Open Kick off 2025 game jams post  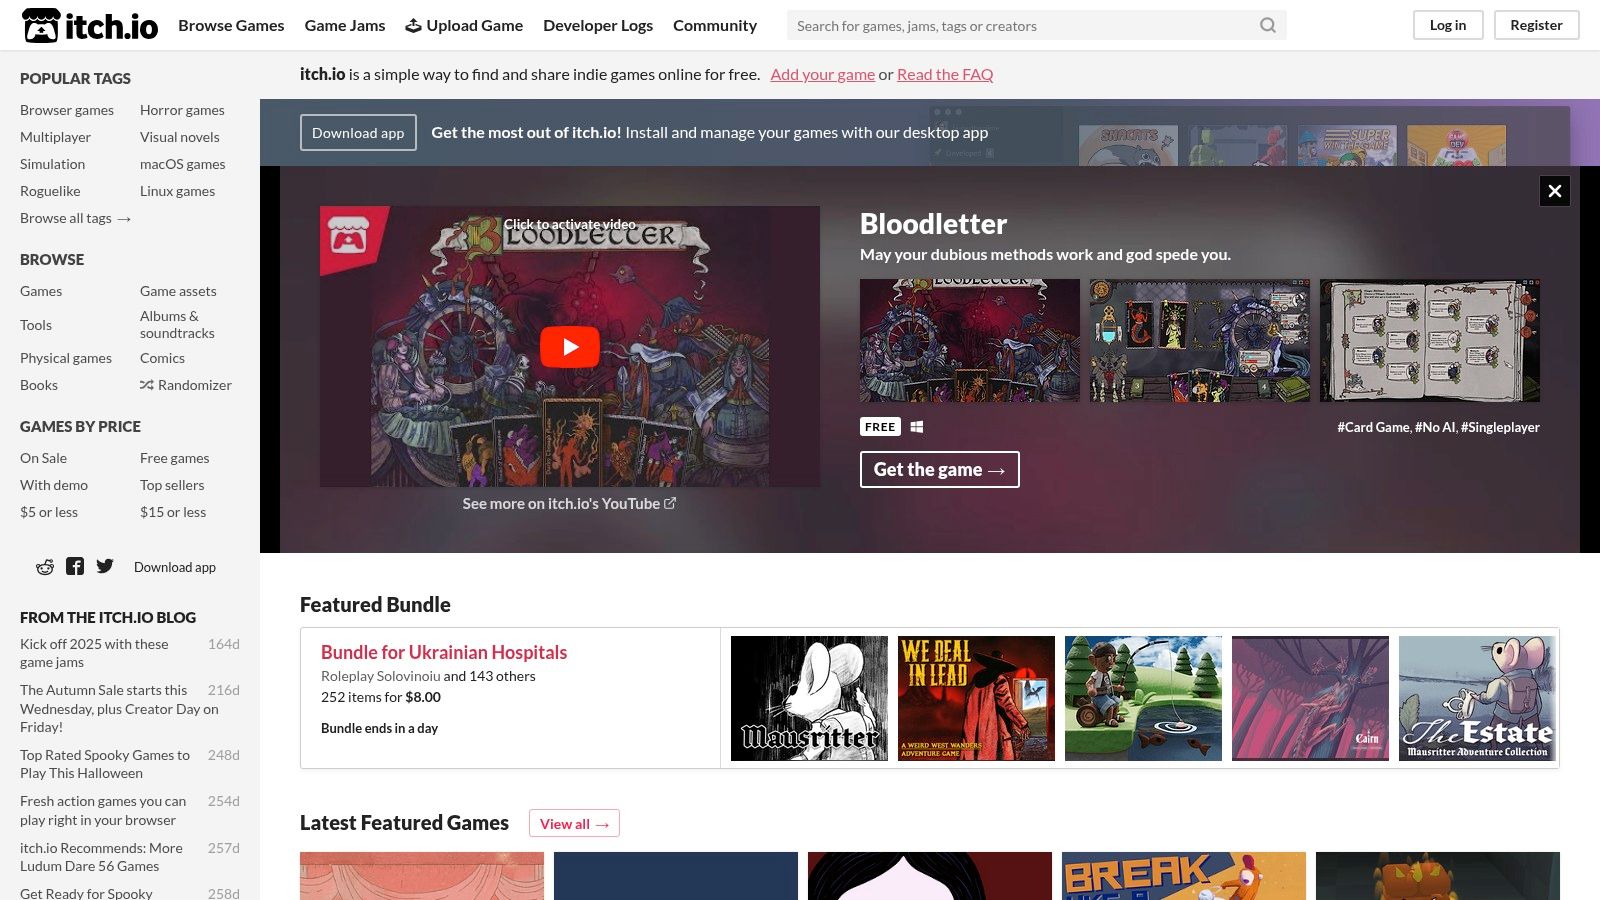tap(94, 653)
